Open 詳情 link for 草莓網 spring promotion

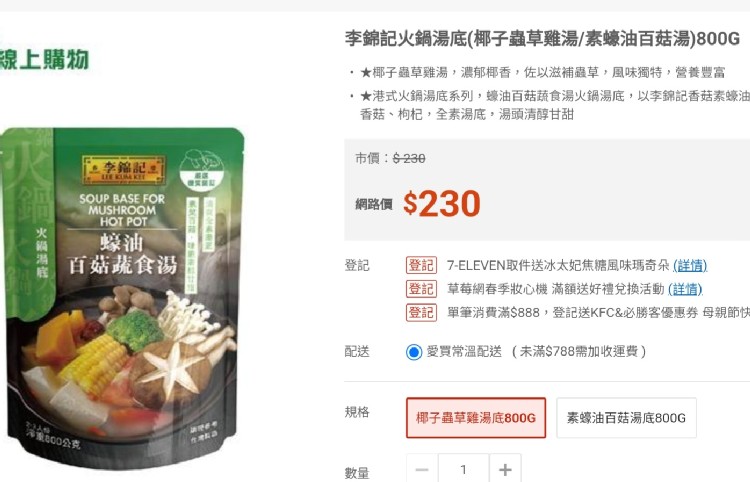pyautogui.click(x=685, y=289)
